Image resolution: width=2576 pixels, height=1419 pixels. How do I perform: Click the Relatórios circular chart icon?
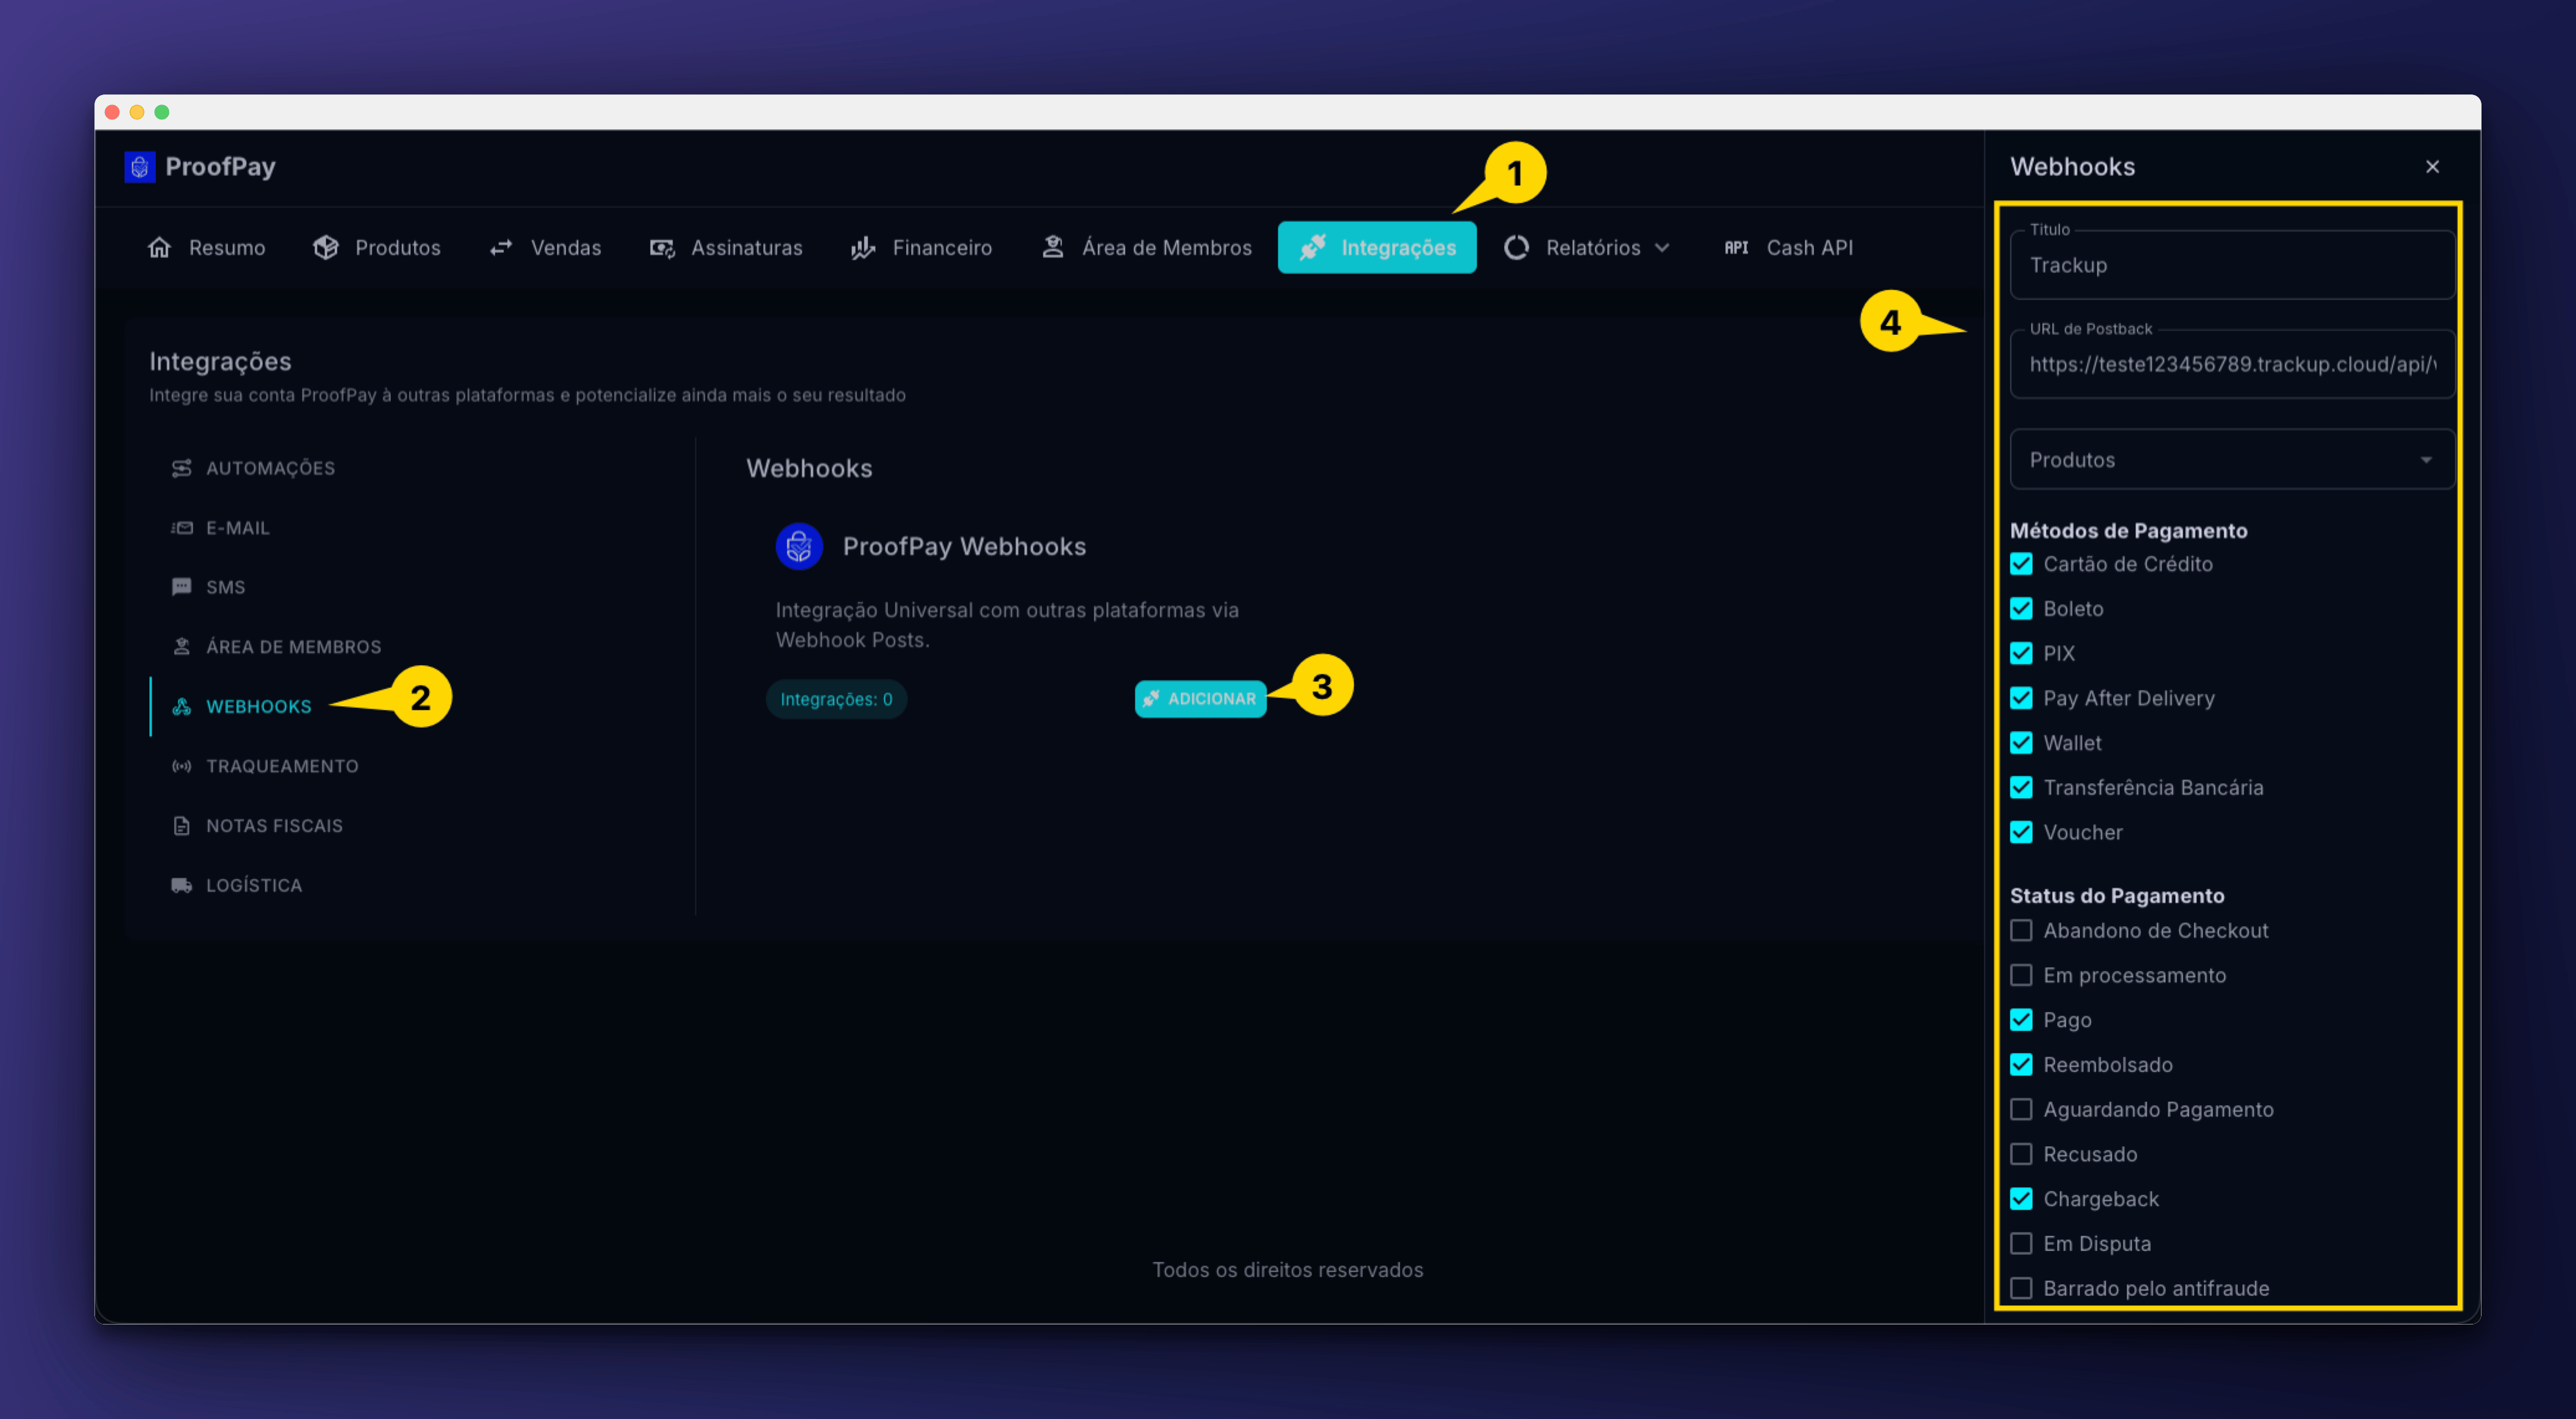point(1516,247)
